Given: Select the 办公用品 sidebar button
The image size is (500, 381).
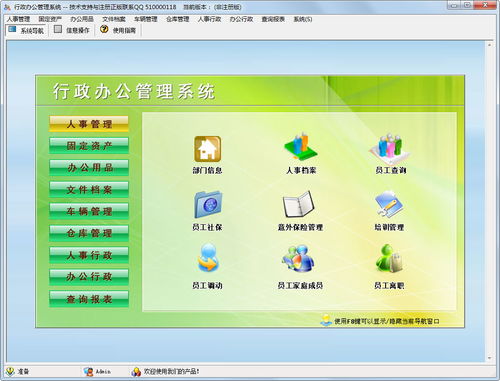Looking at the screenshot, I should (x=89, y=168).
